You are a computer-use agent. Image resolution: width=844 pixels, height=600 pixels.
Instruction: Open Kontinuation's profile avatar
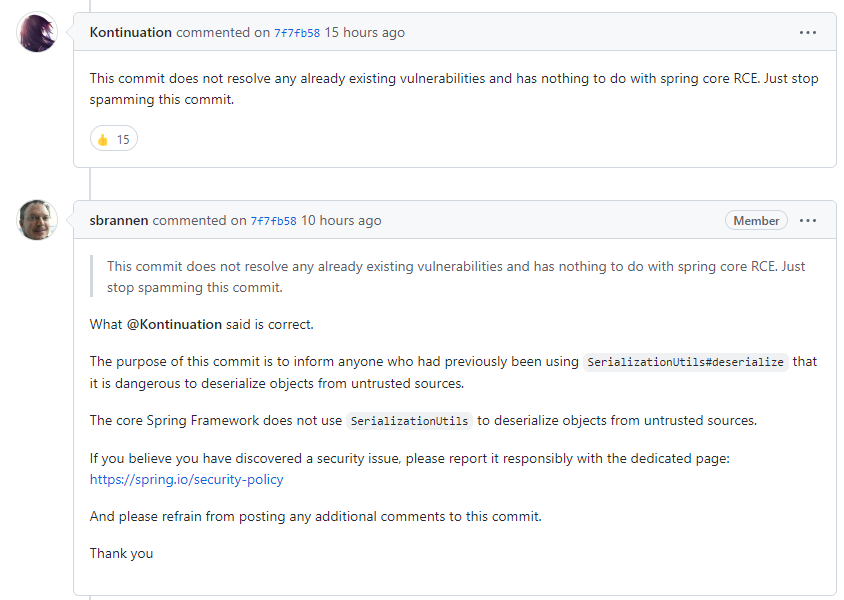37,32
